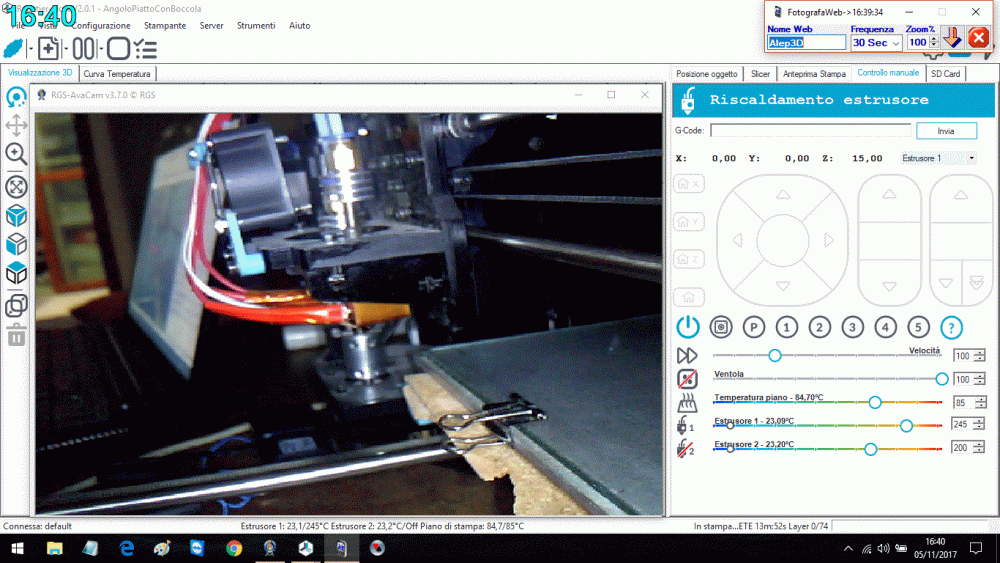Image resolution: width=1000 pixels, height=563 pixels.
Task: Click the rotate view icon in left sidebar
Action: (16, 97)
